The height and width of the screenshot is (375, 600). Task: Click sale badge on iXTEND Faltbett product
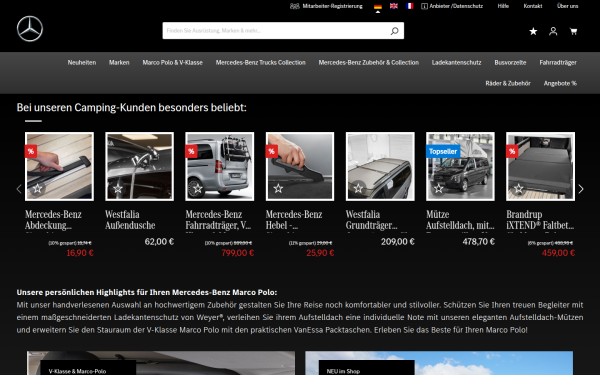pyautogui.click(x=512, y=152)
